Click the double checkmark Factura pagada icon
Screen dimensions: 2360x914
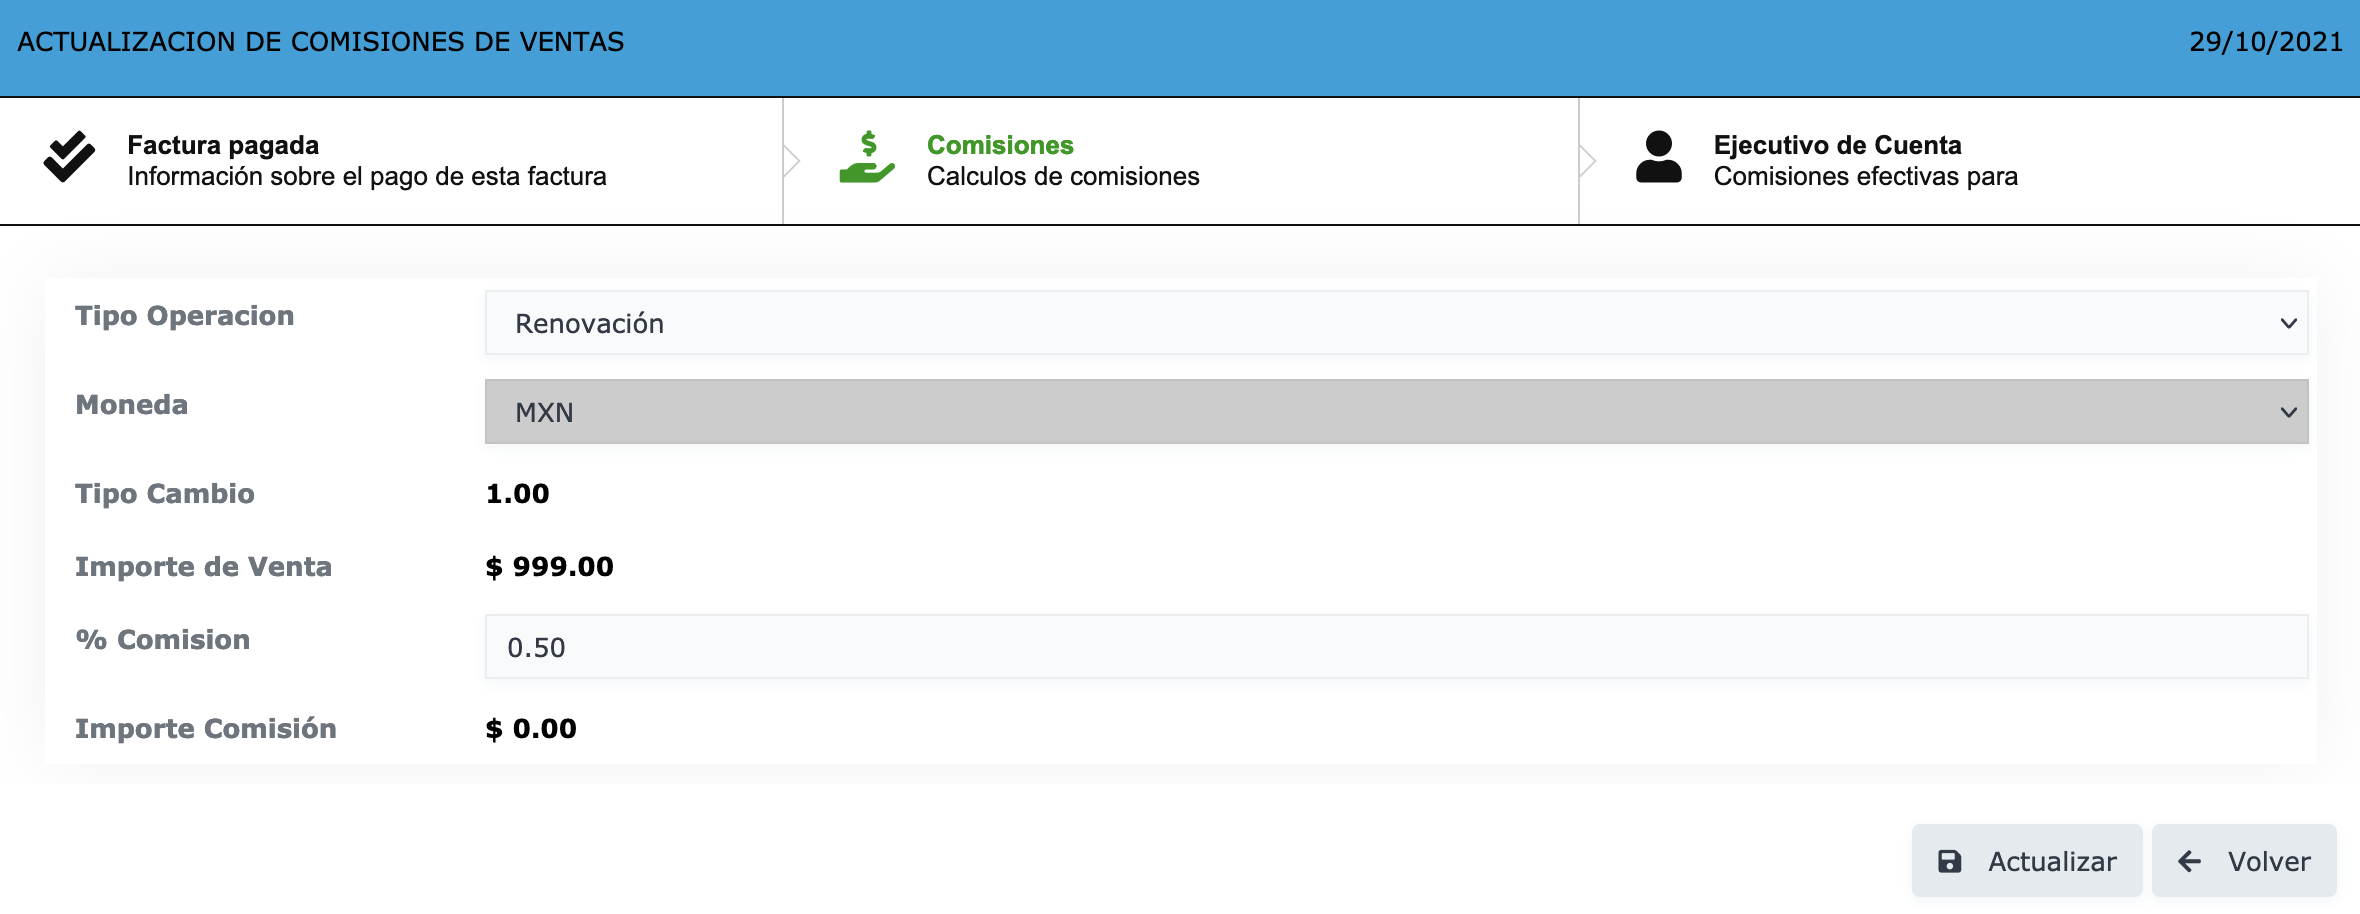[x=69, y=158]
